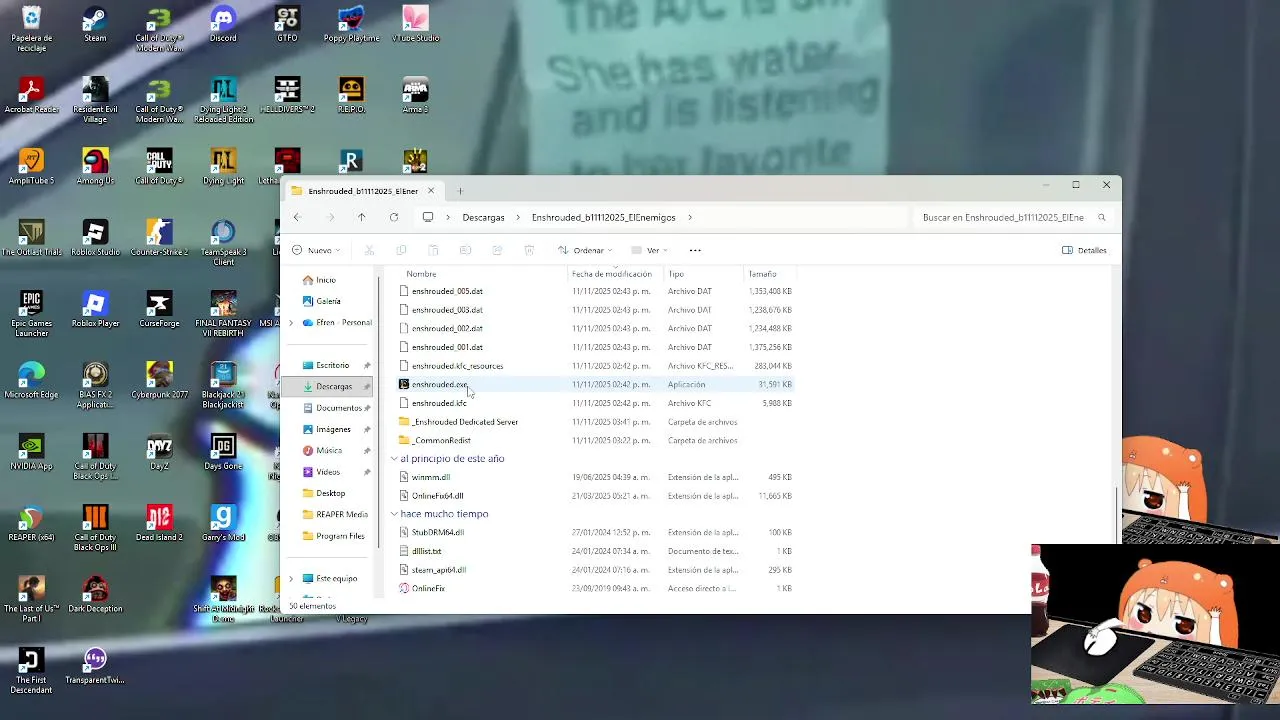Select Música in navigation pane
This screenshot has height=720, width=1280.
329,450
